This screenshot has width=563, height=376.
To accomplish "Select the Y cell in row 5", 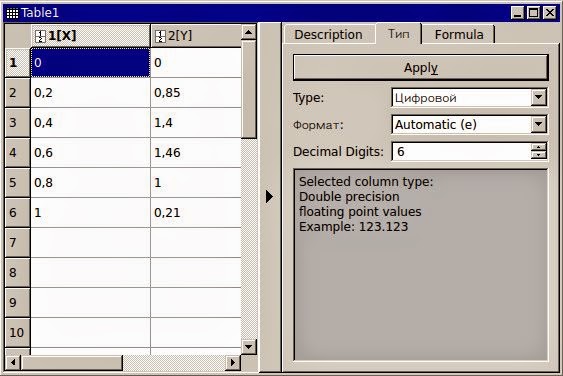I will click(x=196, y=183).
